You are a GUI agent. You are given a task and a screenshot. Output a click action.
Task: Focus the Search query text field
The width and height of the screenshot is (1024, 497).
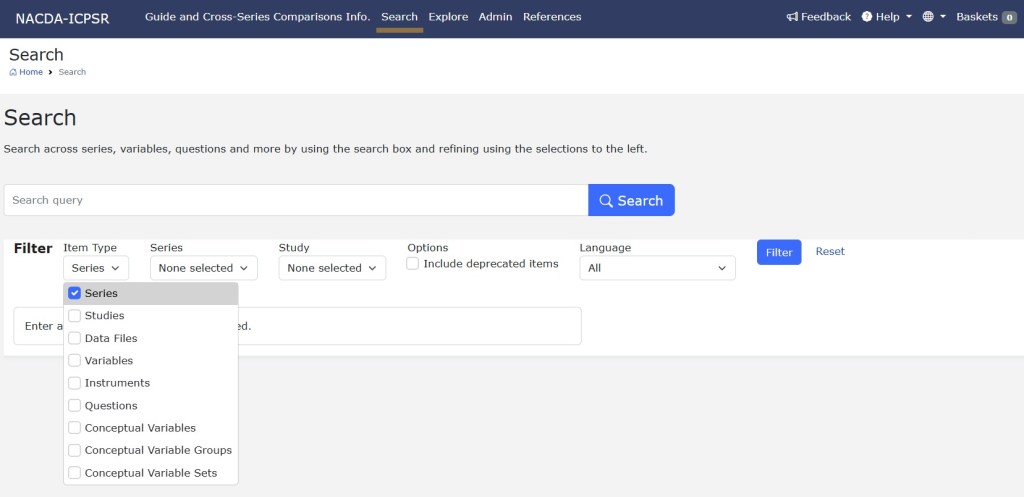click(296, 200)
